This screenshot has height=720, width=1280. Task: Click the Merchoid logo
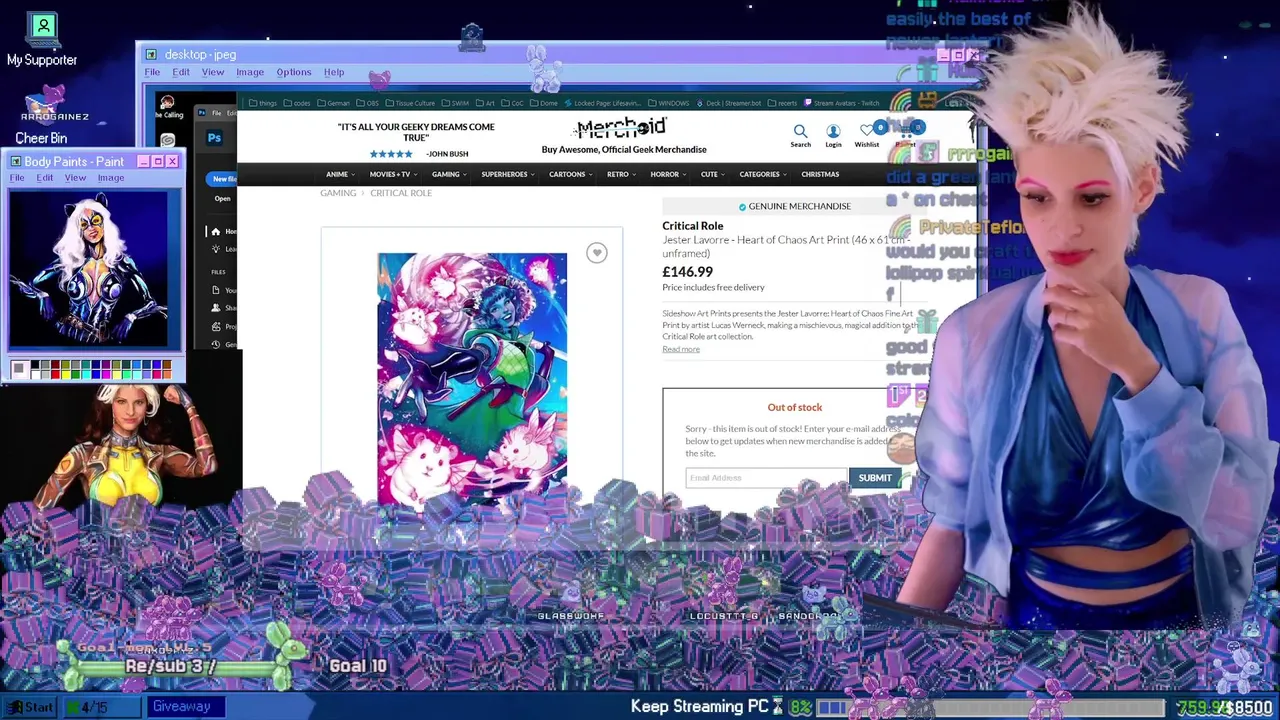point(621,129)
